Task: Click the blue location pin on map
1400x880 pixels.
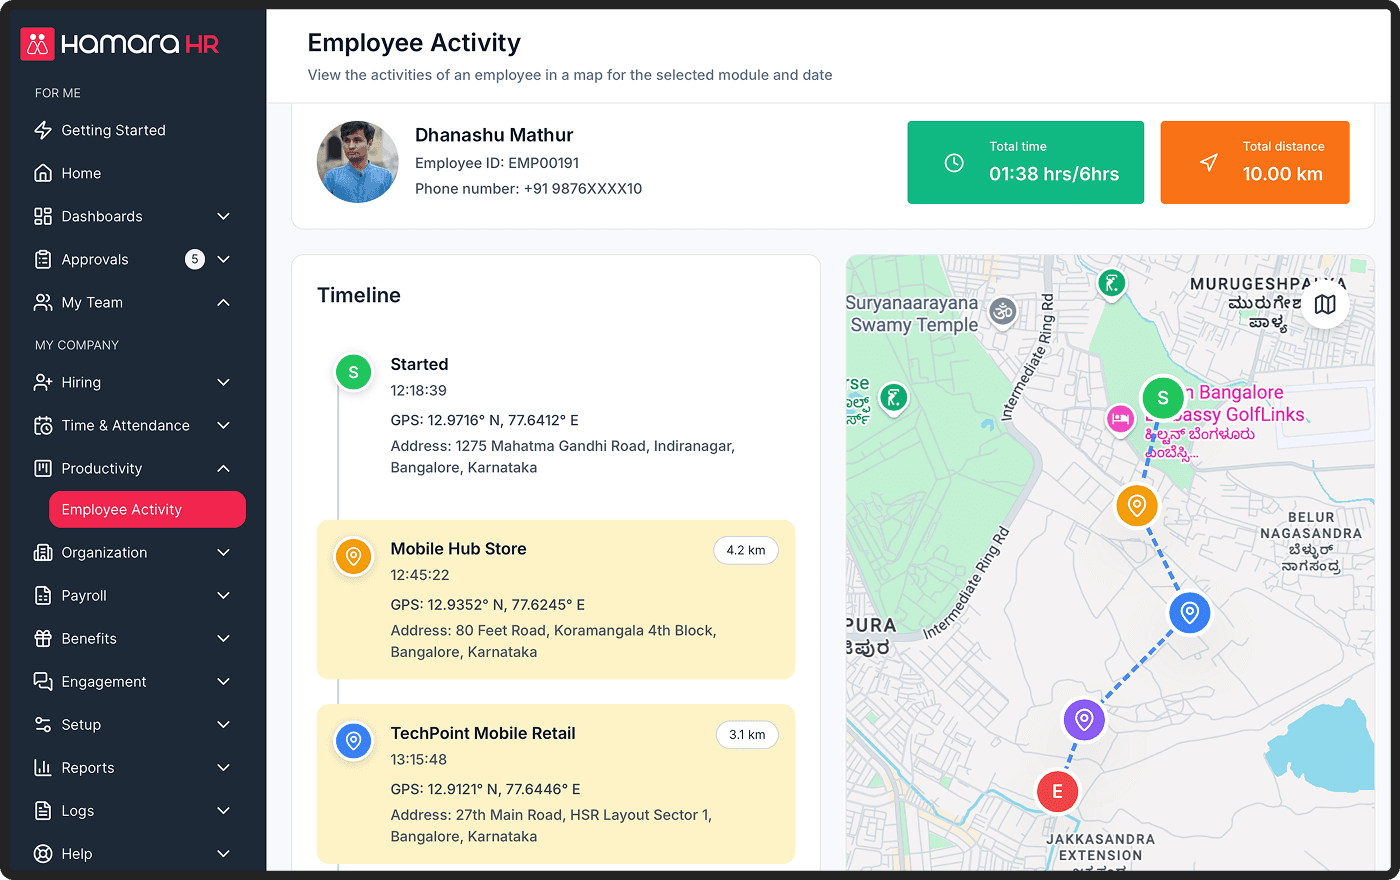Action: (1190, 612)
